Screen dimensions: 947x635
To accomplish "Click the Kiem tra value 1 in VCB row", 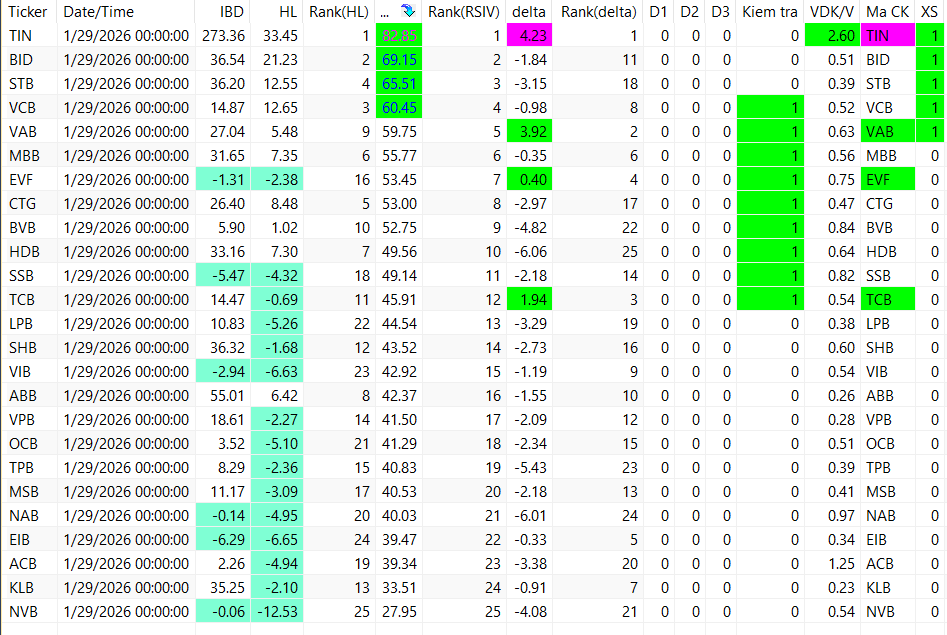I will point(770,108).
